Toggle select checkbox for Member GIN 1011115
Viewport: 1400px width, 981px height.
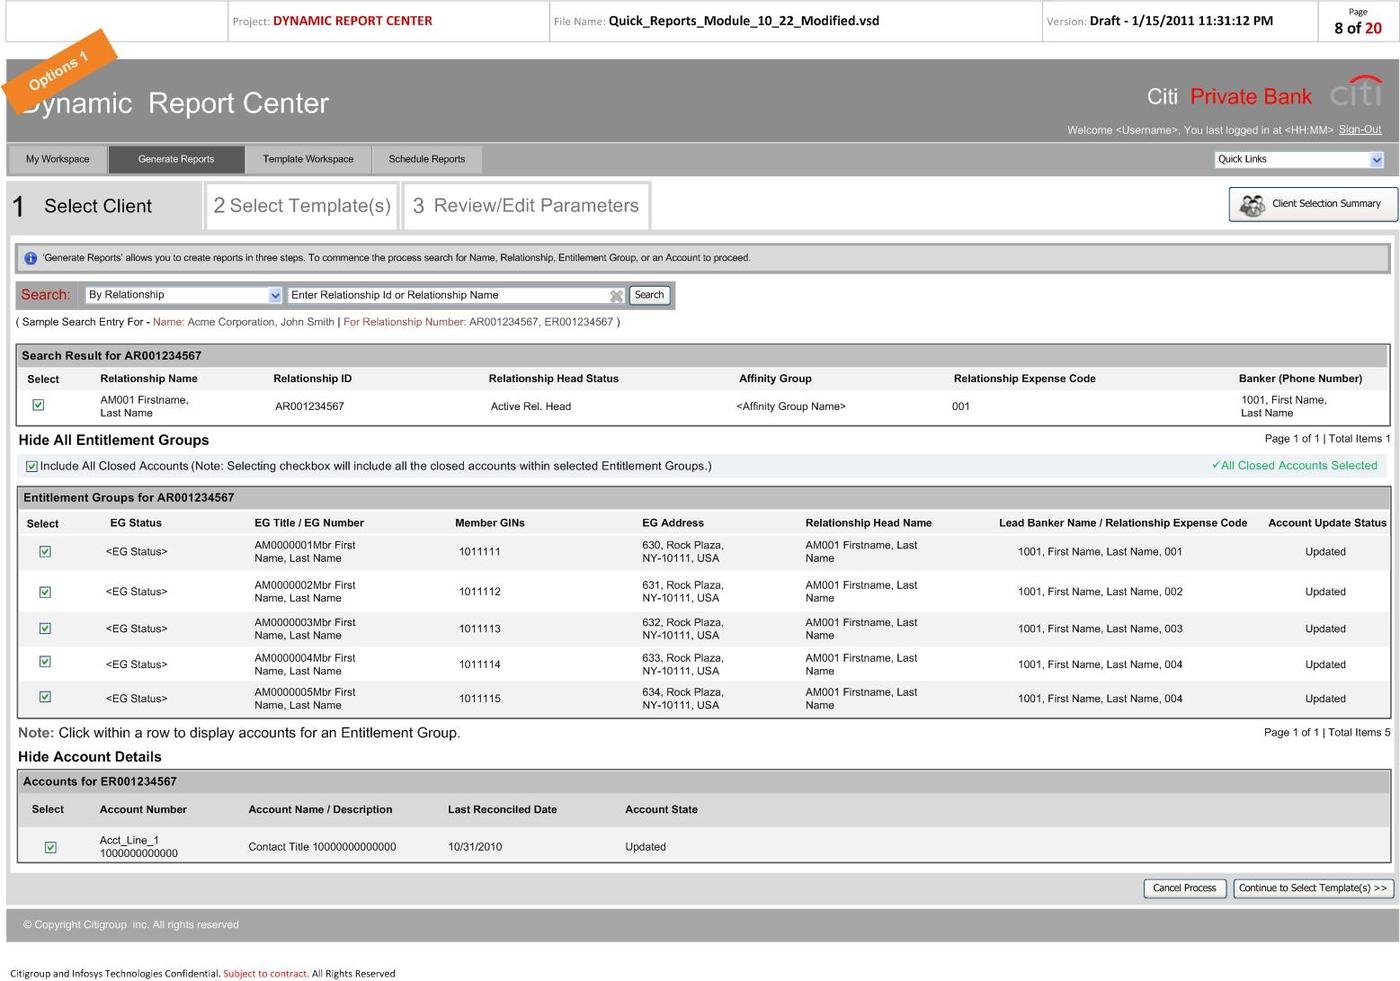[x=45, y=697]
